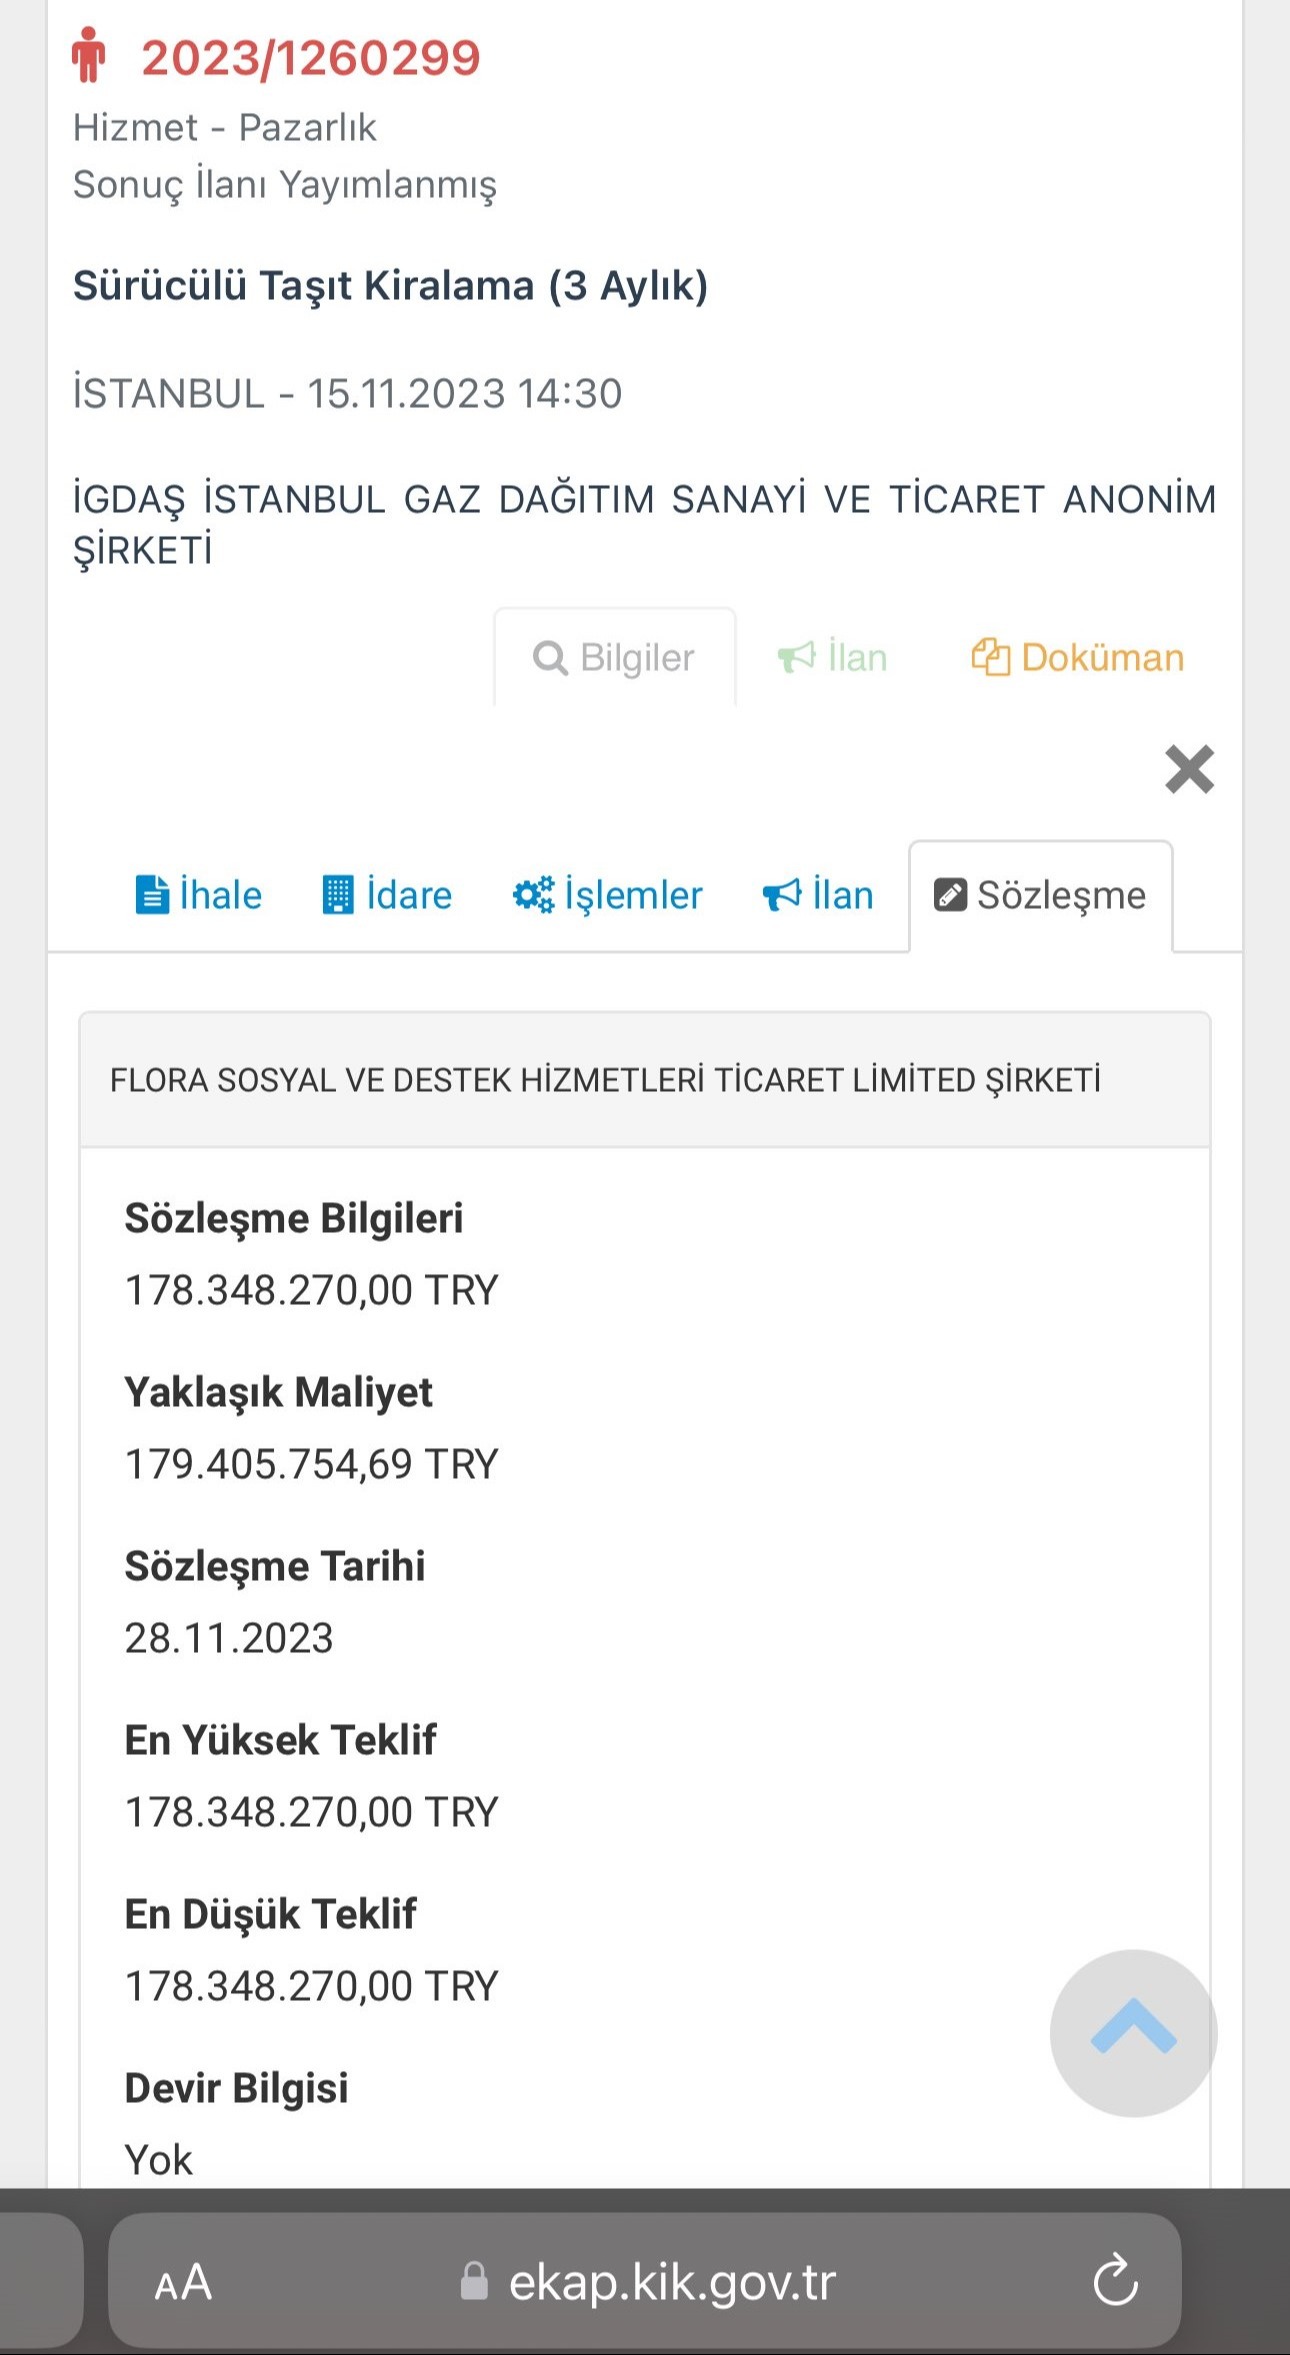
Task: Reload the page in Safari
Action: tap(1115, 2281)
